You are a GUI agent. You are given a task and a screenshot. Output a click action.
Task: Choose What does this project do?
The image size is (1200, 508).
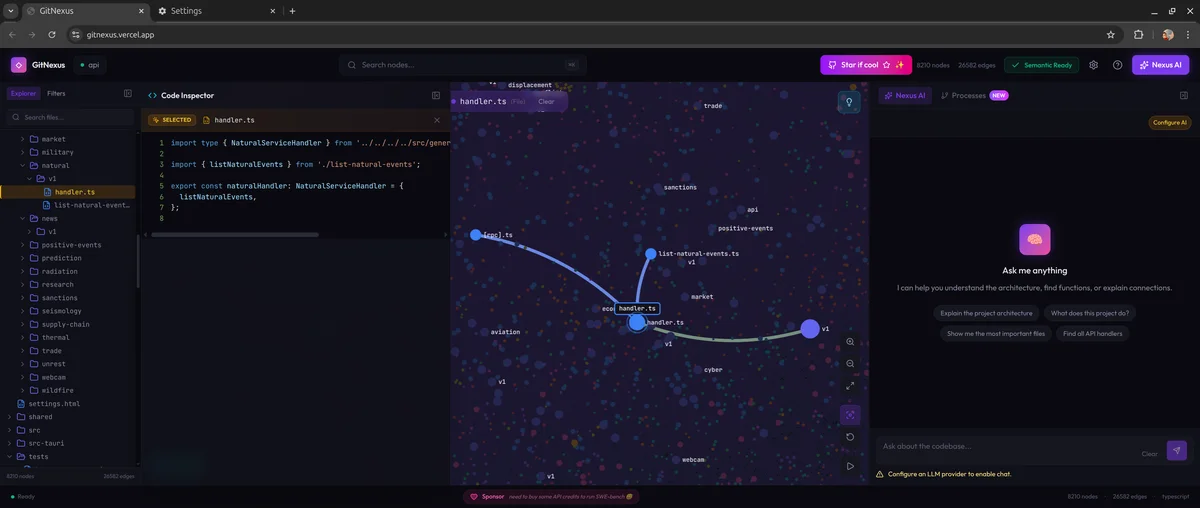point(1090,313)
